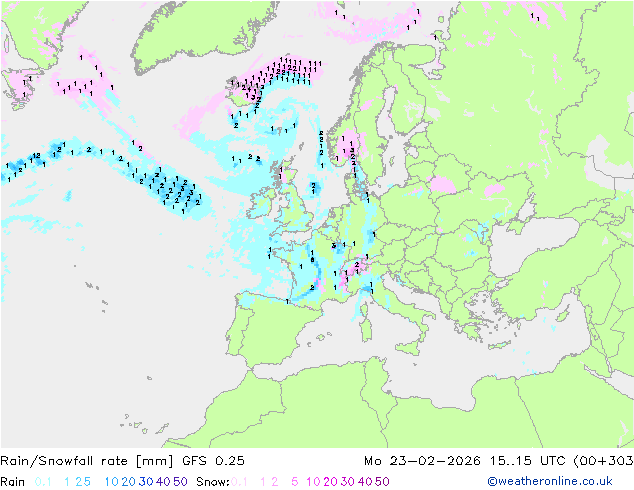634x490 pixels.
Task: Select the Snow legend value 10
Action: [313, 482]
